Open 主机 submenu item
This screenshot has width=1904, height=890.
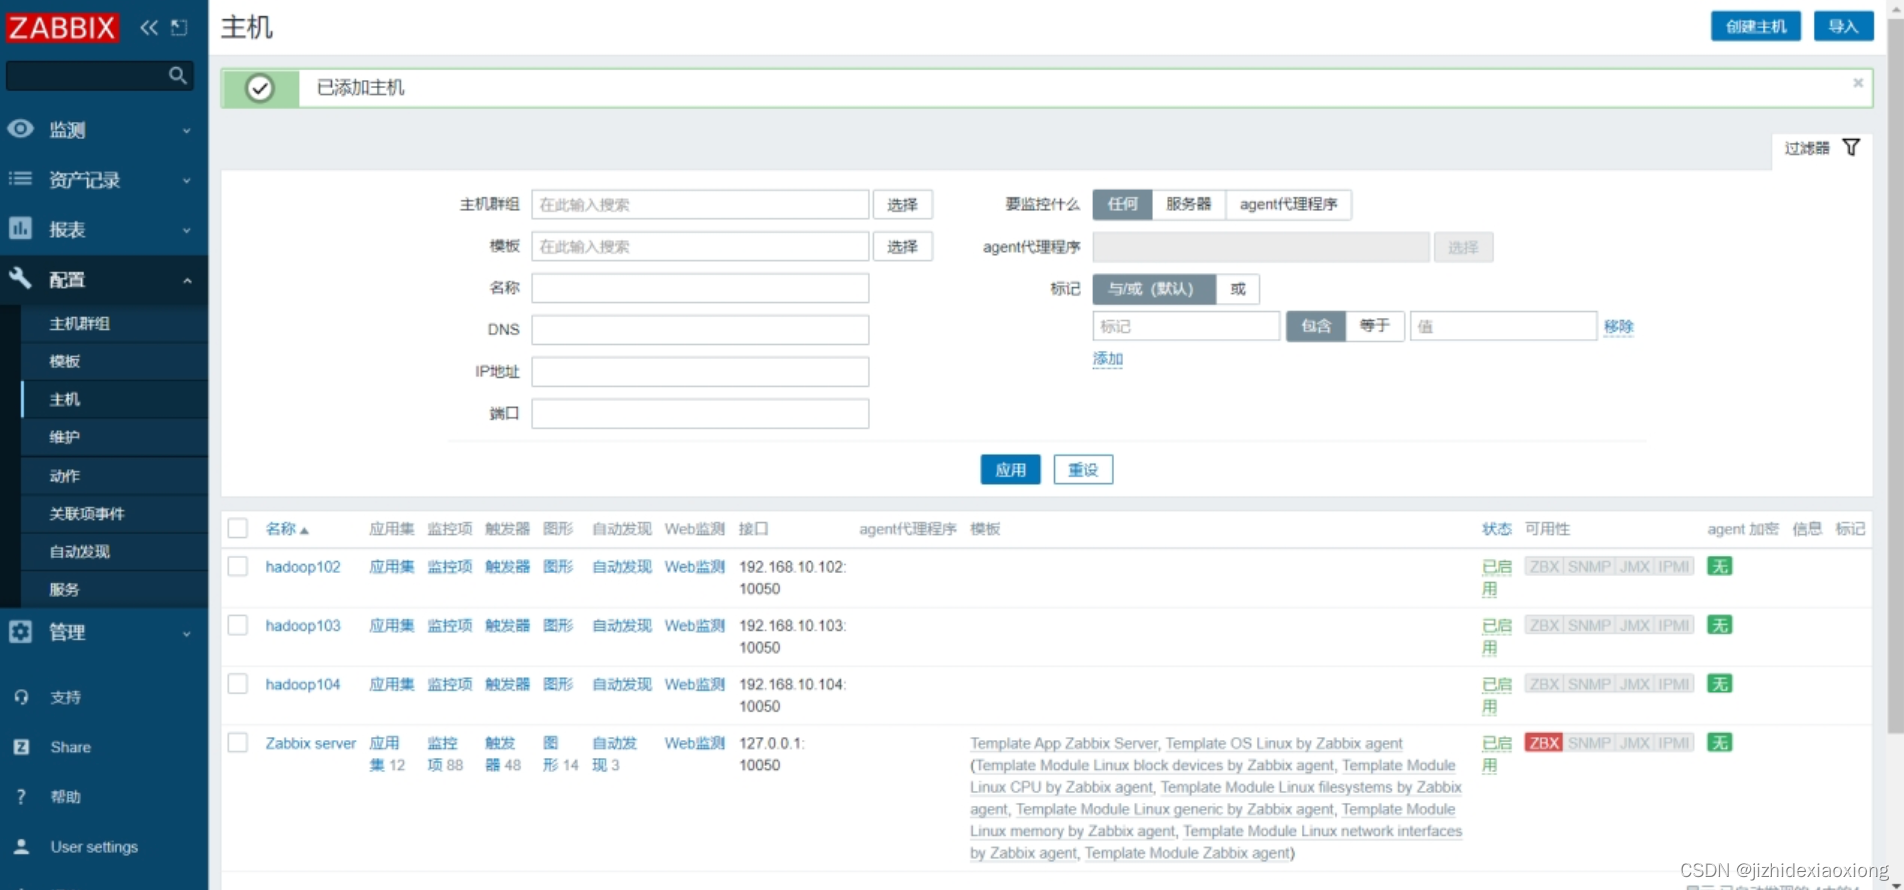[64, 399]
